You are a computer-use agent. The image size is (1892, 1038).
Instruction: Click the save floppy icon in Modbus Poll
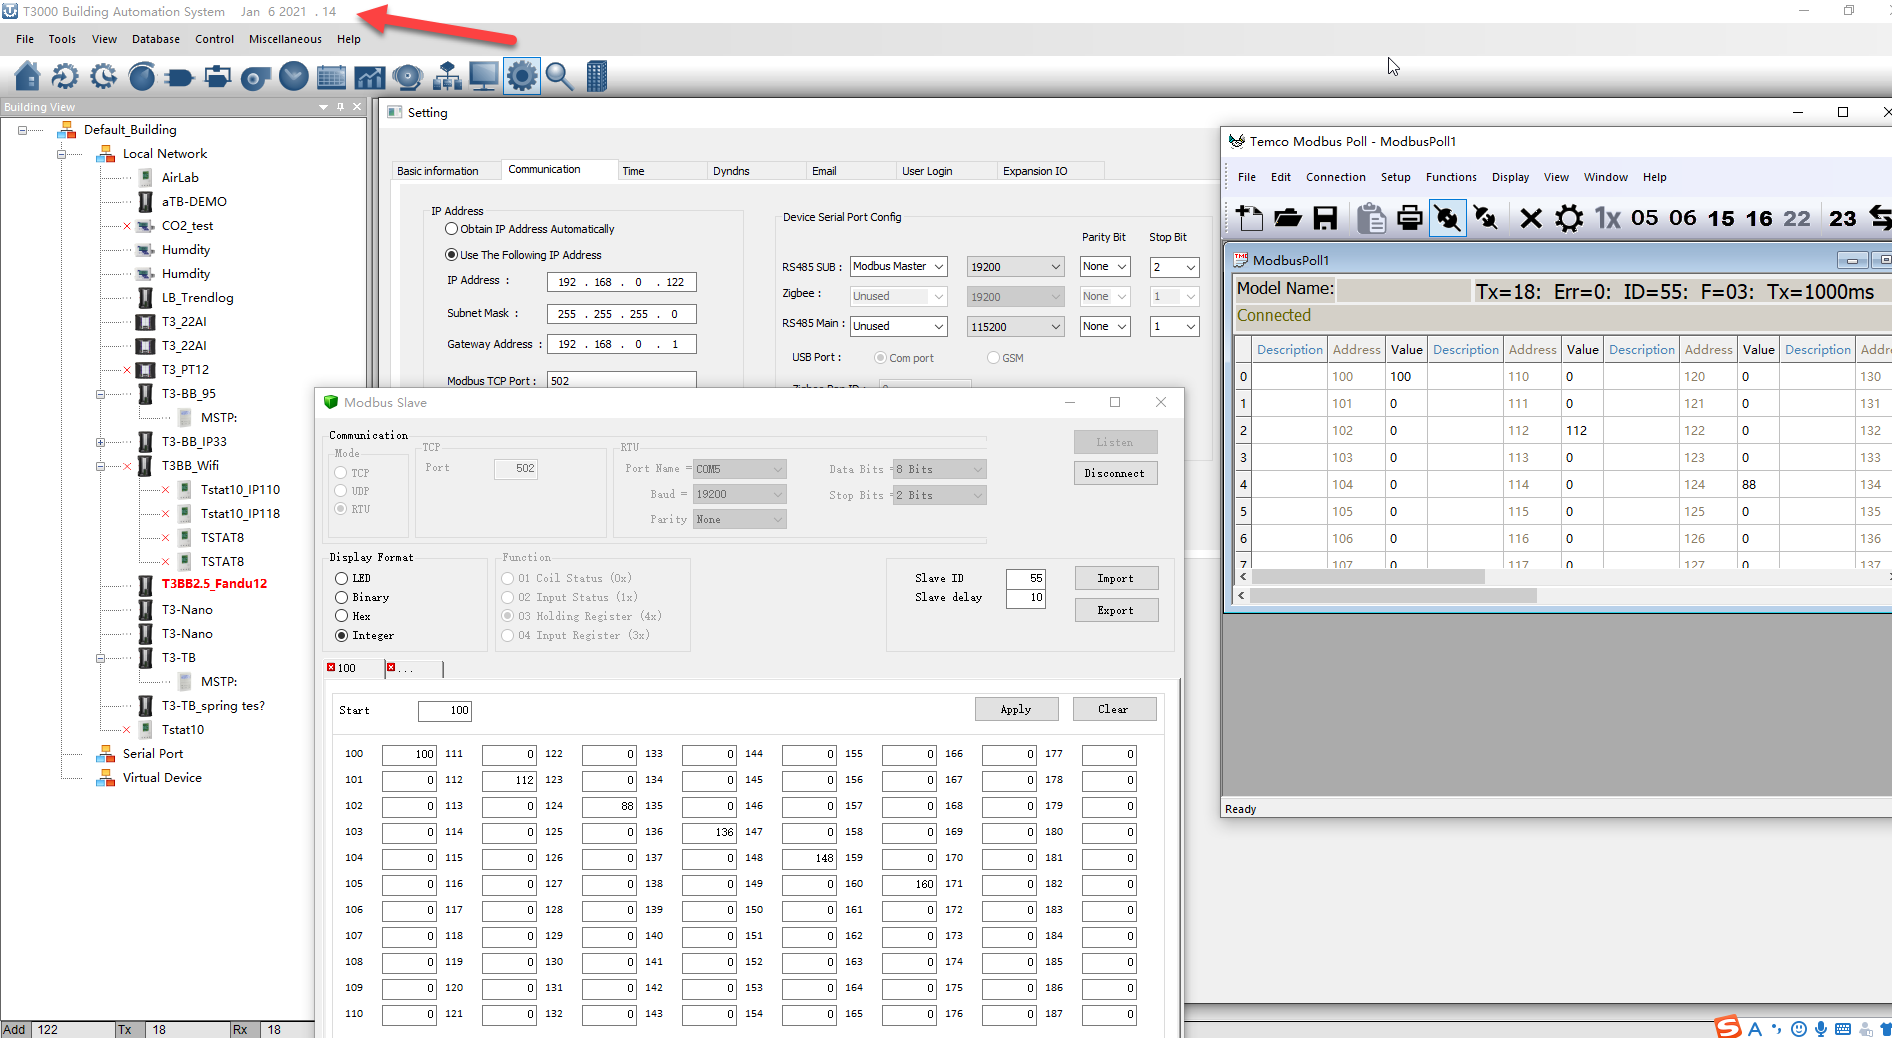click(x=1325, y=218)
